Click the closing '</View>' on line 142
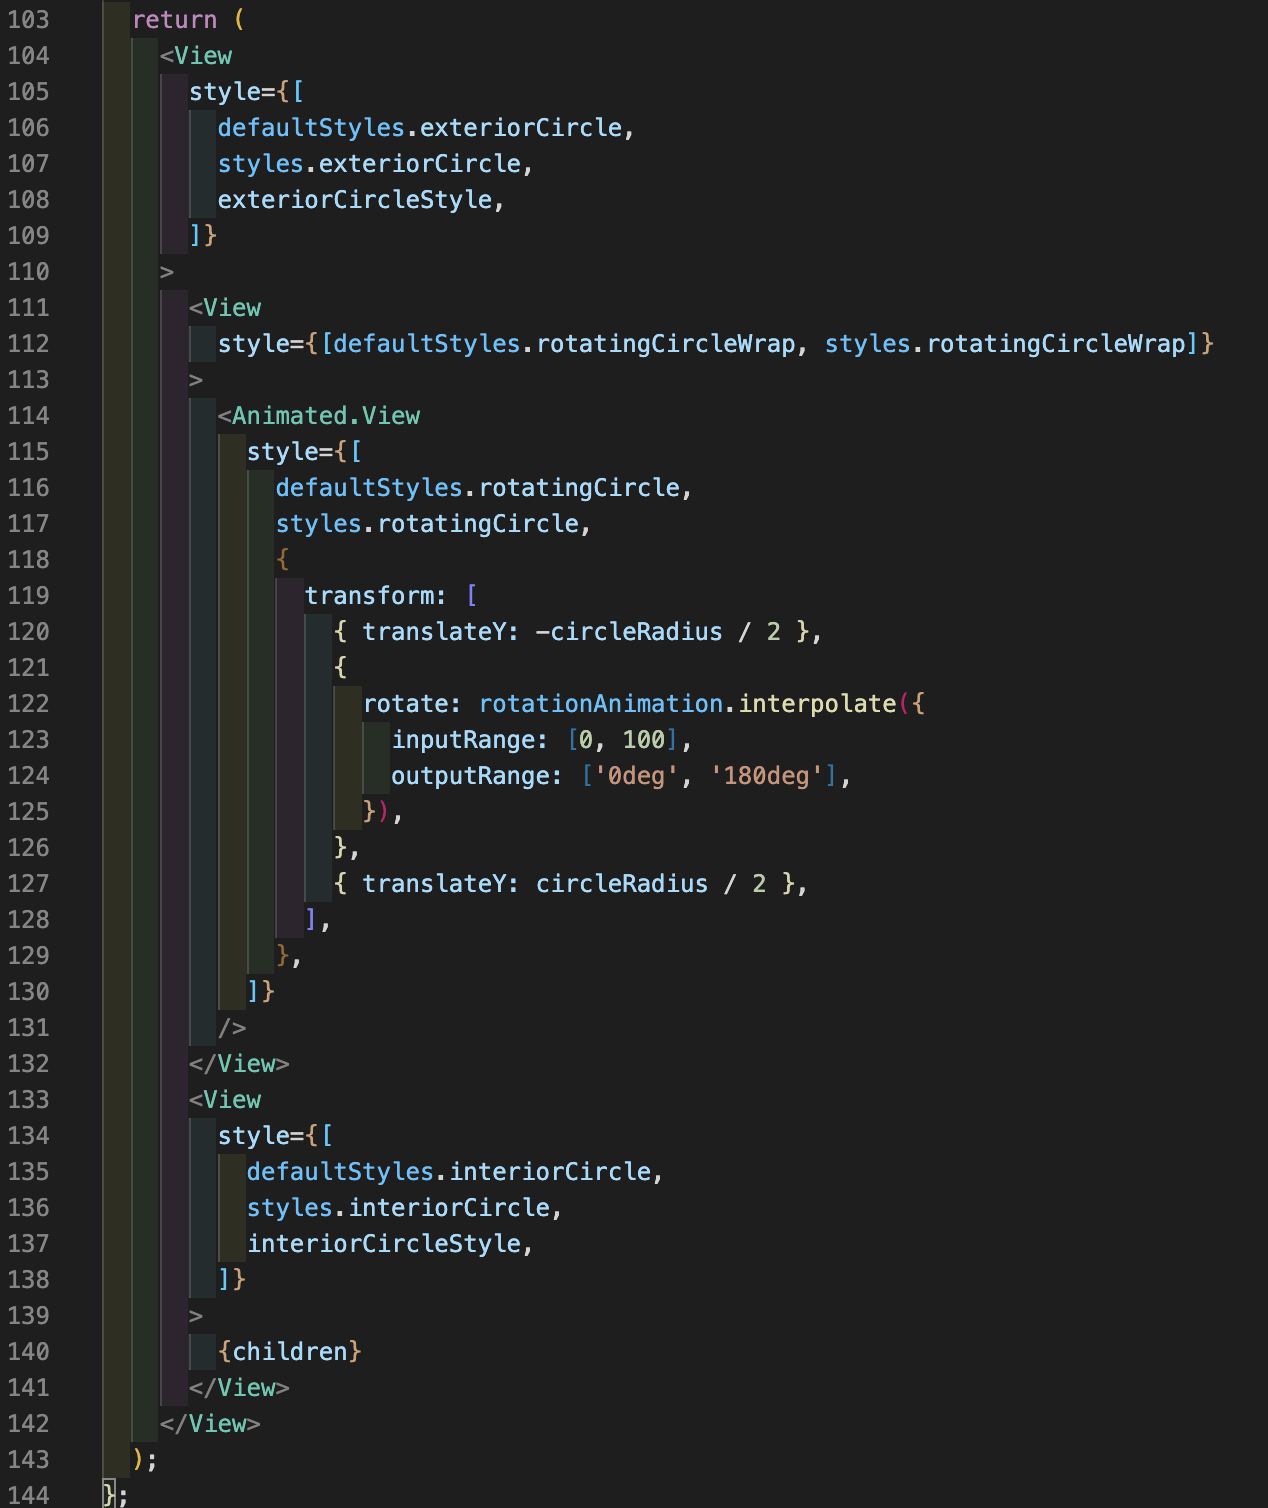 click(210, 1423)
